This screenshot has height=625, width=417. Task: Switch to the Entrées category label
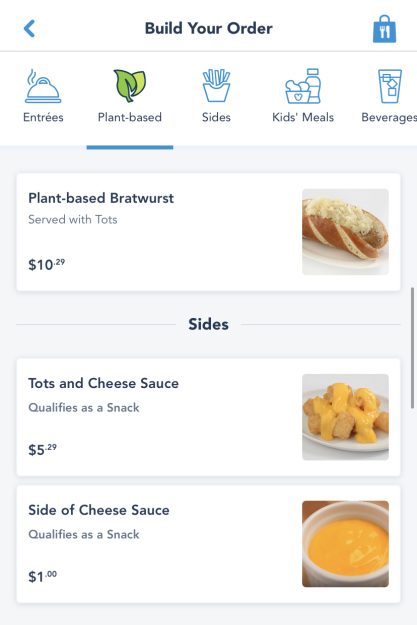click(x=43, y=117)
